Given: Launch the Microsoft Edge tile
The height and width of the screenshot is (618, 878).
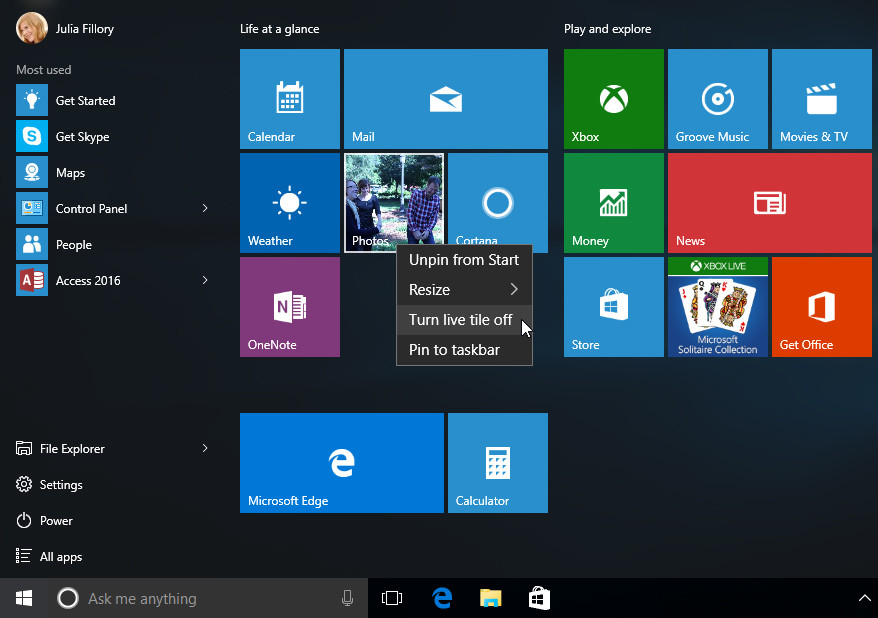Looking at the screenshot, I should [x=342, y=463].
